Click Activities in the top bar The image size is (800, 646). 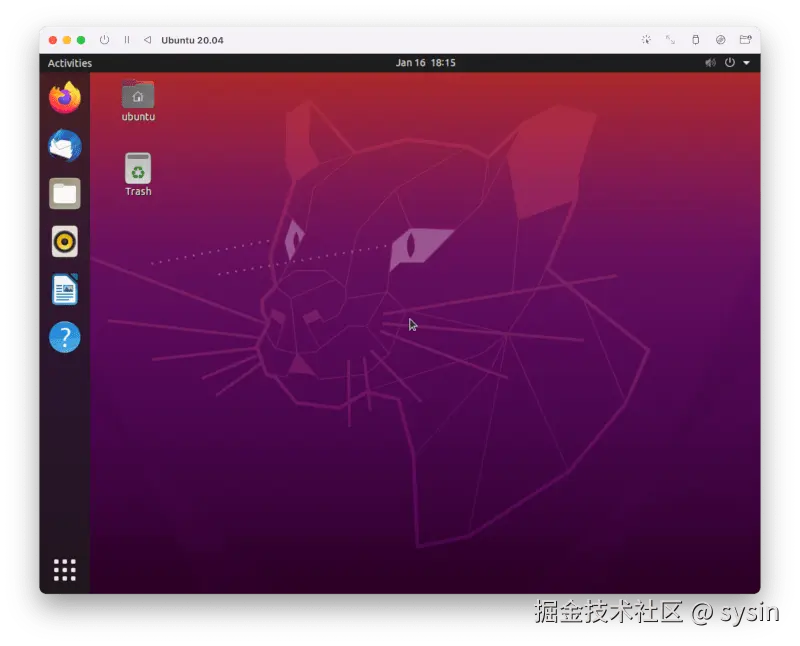tap(70, 63)
